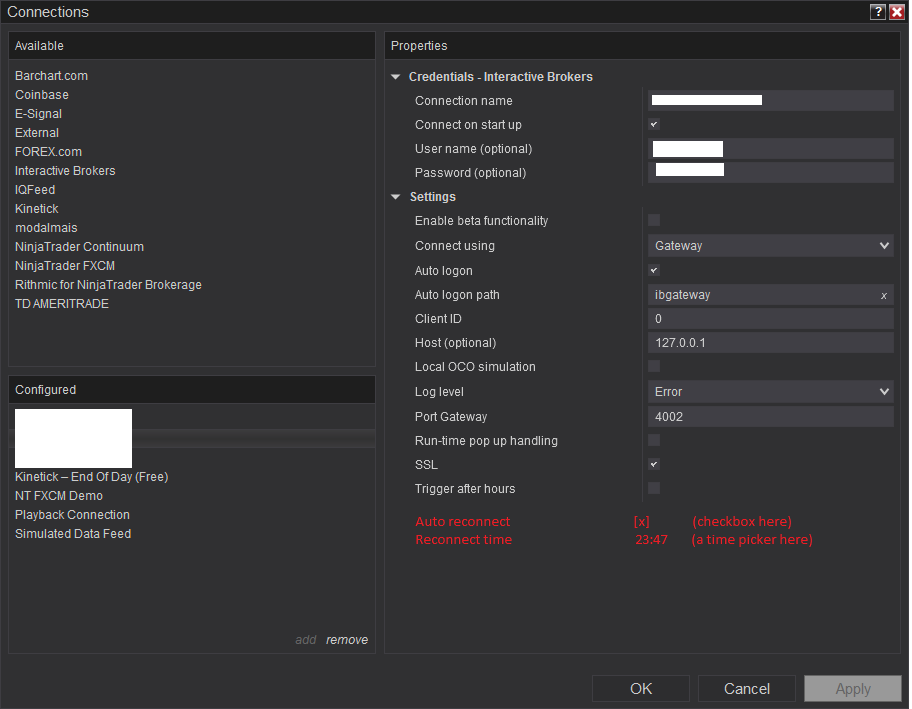The height and width of the screenshot is (709, 912).
Task: Toggle the SSL checkbox
Action: pyautogui.click(x=654, y=464)
